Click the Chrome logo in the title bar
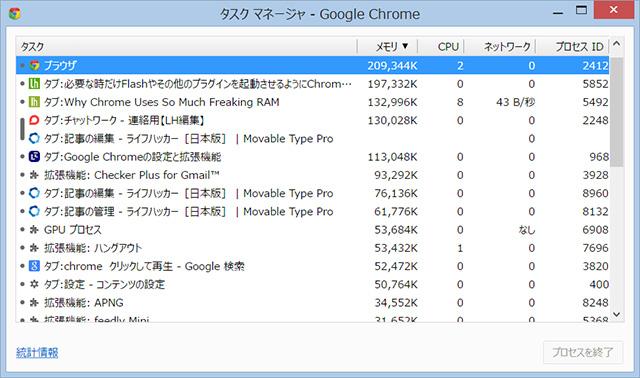This screenshot has height=378, width=640. pyautogui.click(x=15, y=13)
